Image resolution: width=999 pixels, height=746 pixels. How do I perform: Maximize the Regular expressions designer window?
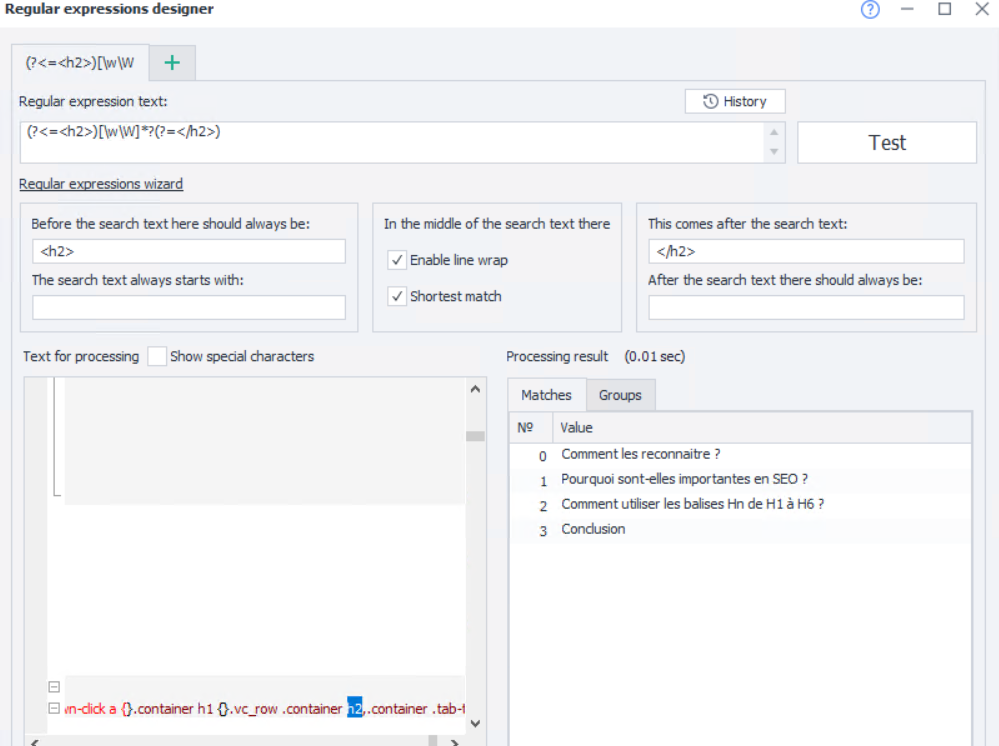[x=944, y=9]
